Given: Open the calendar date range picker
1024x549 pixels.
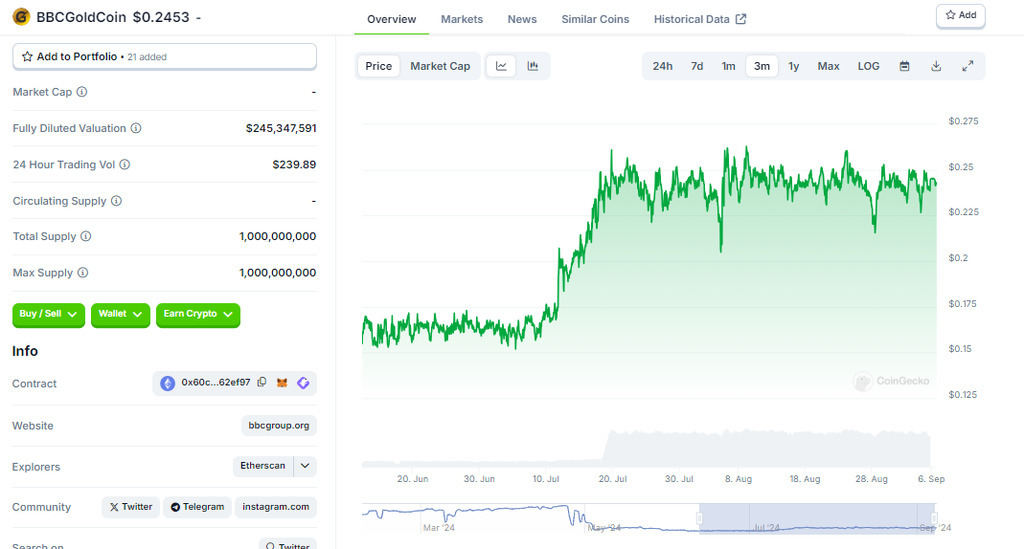Looking at the screenshot, I should coord(904,66).
